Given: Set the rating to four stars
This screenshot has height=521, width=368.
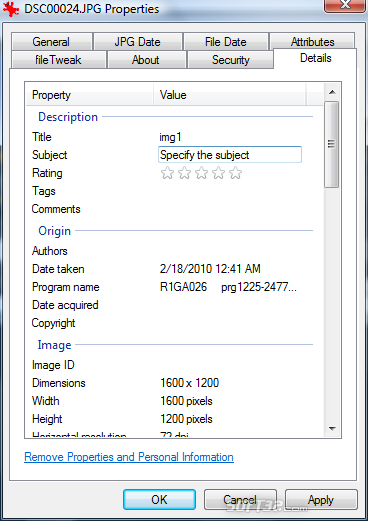Looking at the screenshot, I should [x=218, y=173].
